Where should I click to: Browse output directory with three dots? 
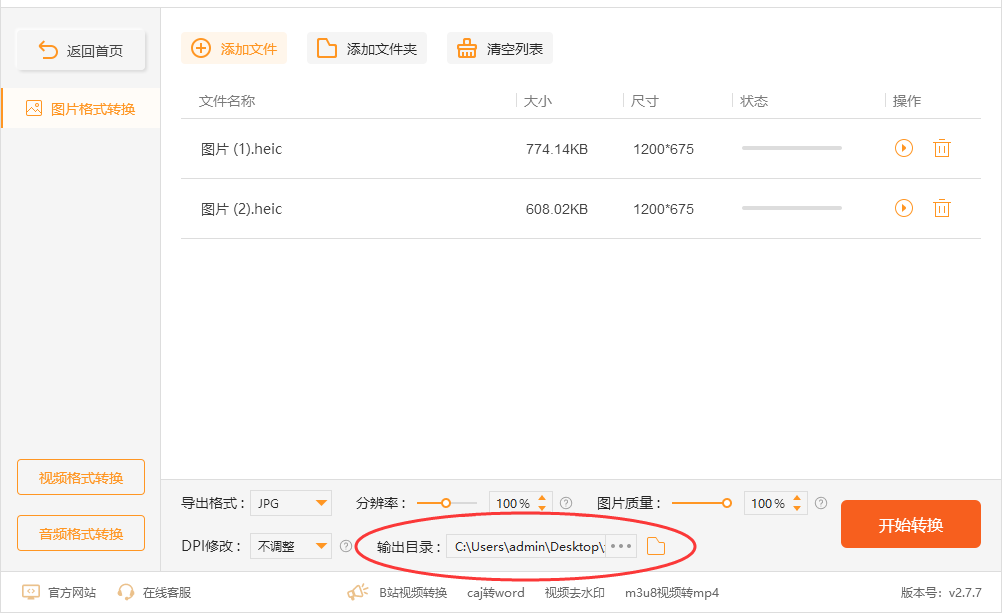(620, 547)
